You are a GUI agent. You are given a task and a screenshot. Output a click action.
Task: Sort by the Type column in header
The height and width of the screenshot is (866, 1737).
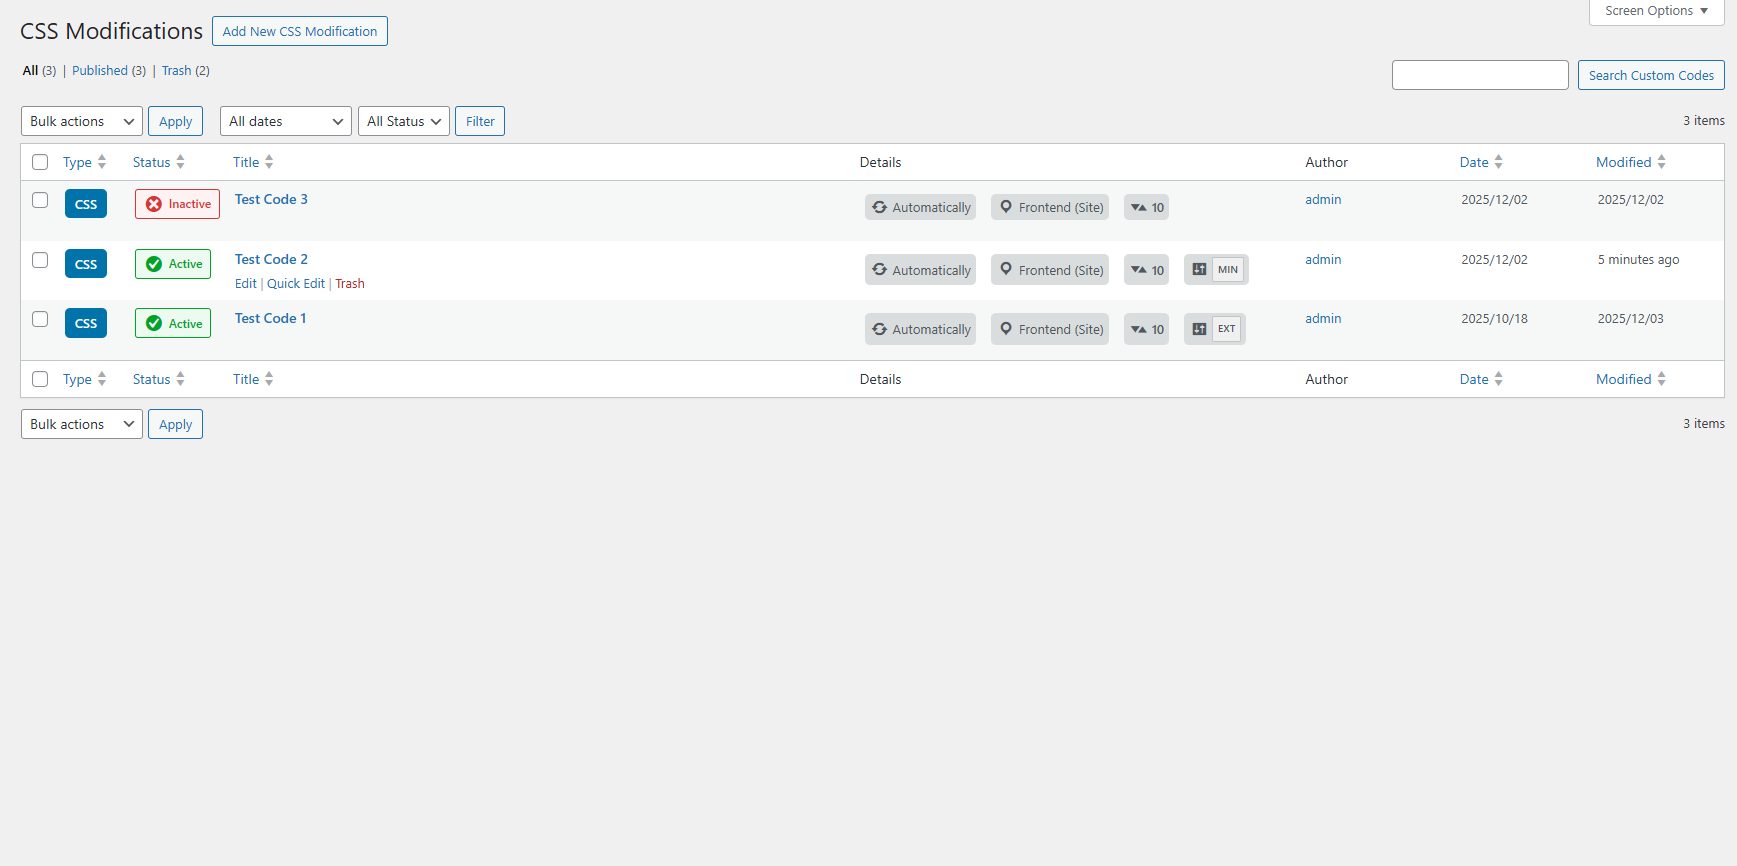pyautogui.click(x=84, y=162)
